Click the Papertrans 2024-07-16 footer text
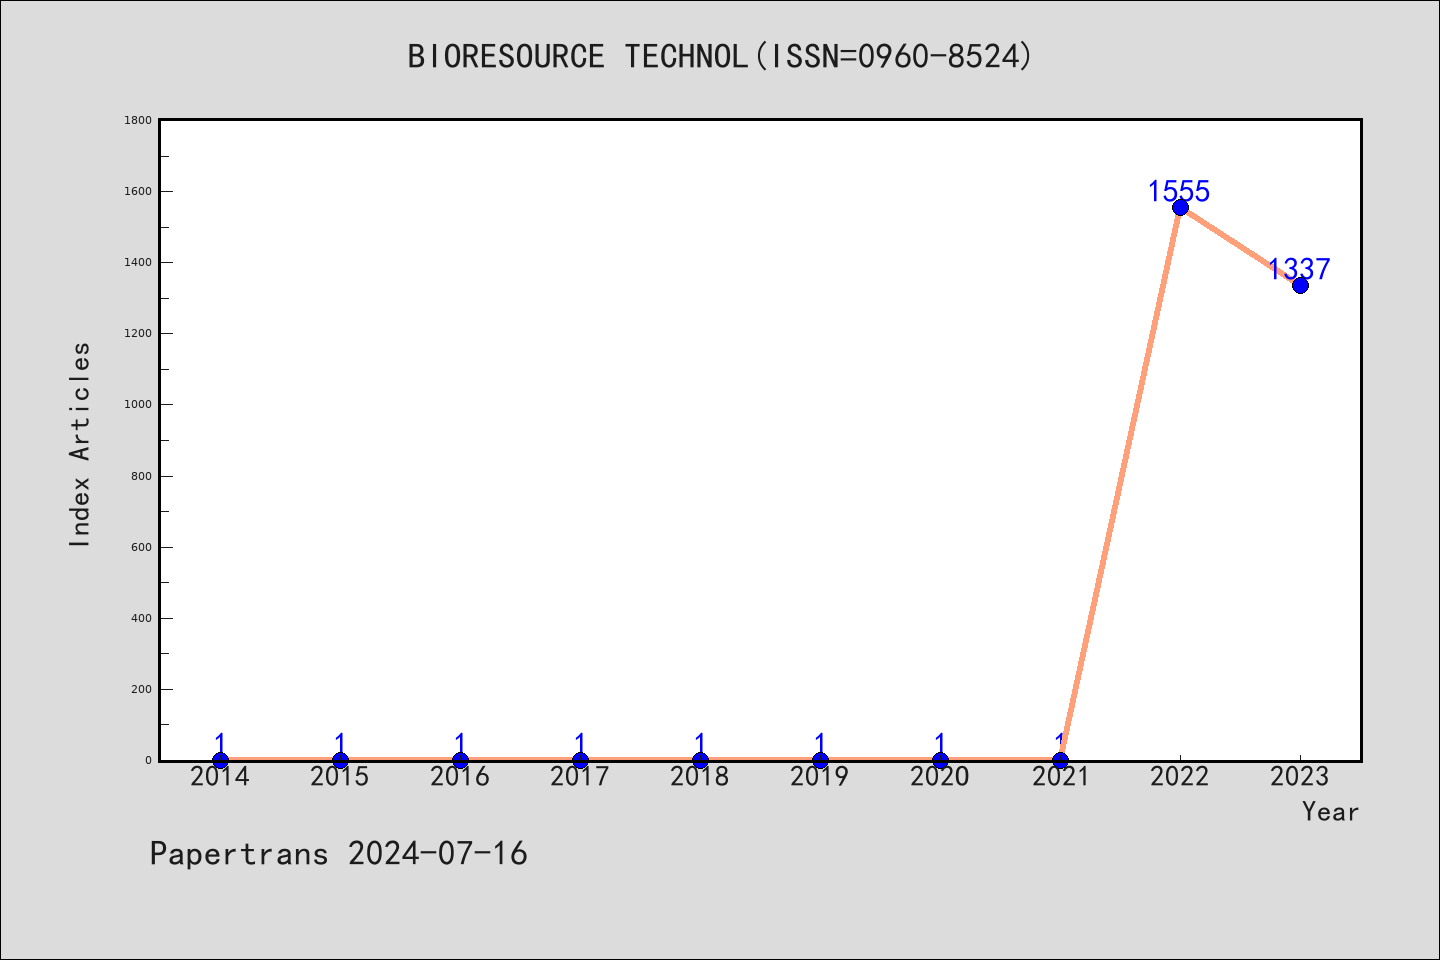 (338, 853)
